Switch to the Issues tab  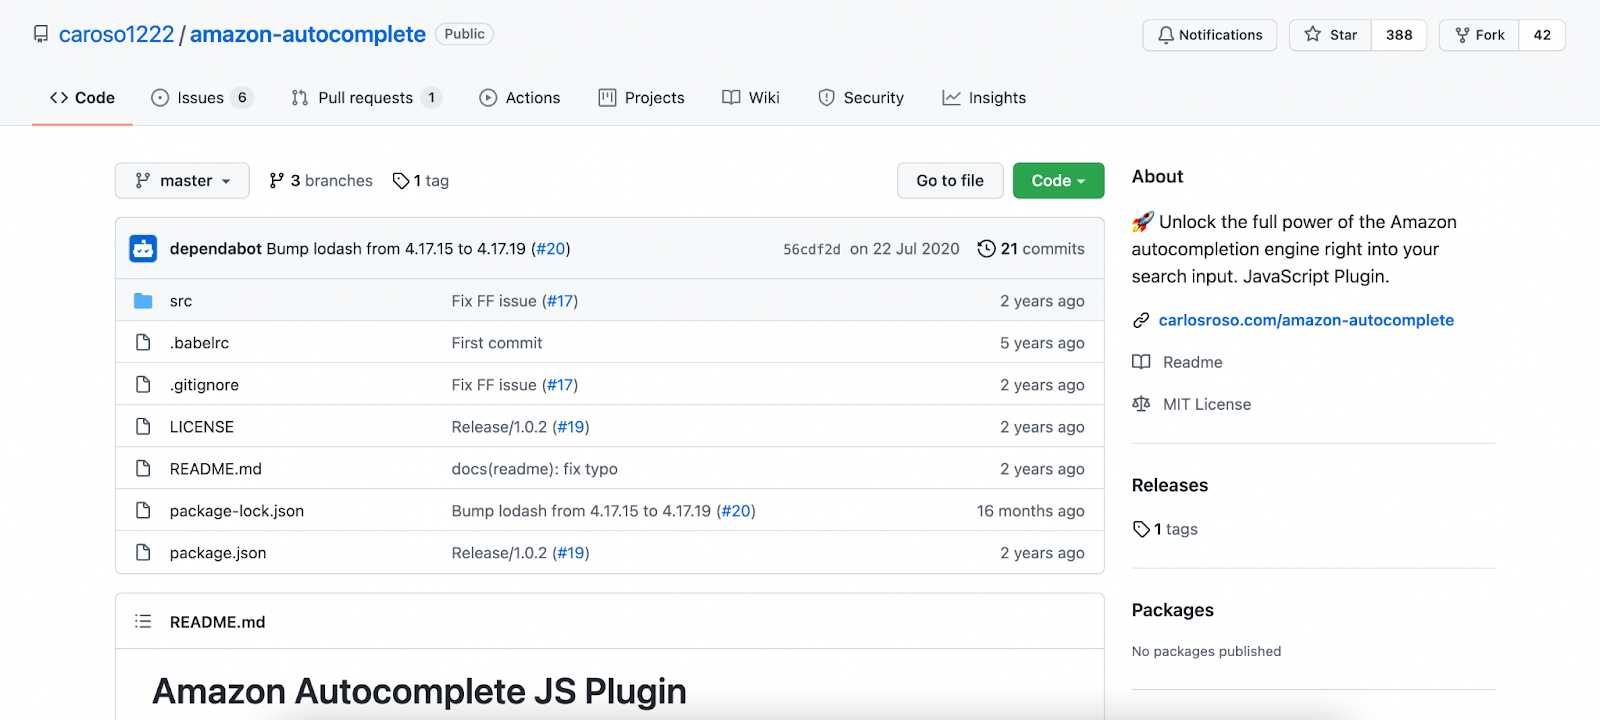[x=201, y=98]
